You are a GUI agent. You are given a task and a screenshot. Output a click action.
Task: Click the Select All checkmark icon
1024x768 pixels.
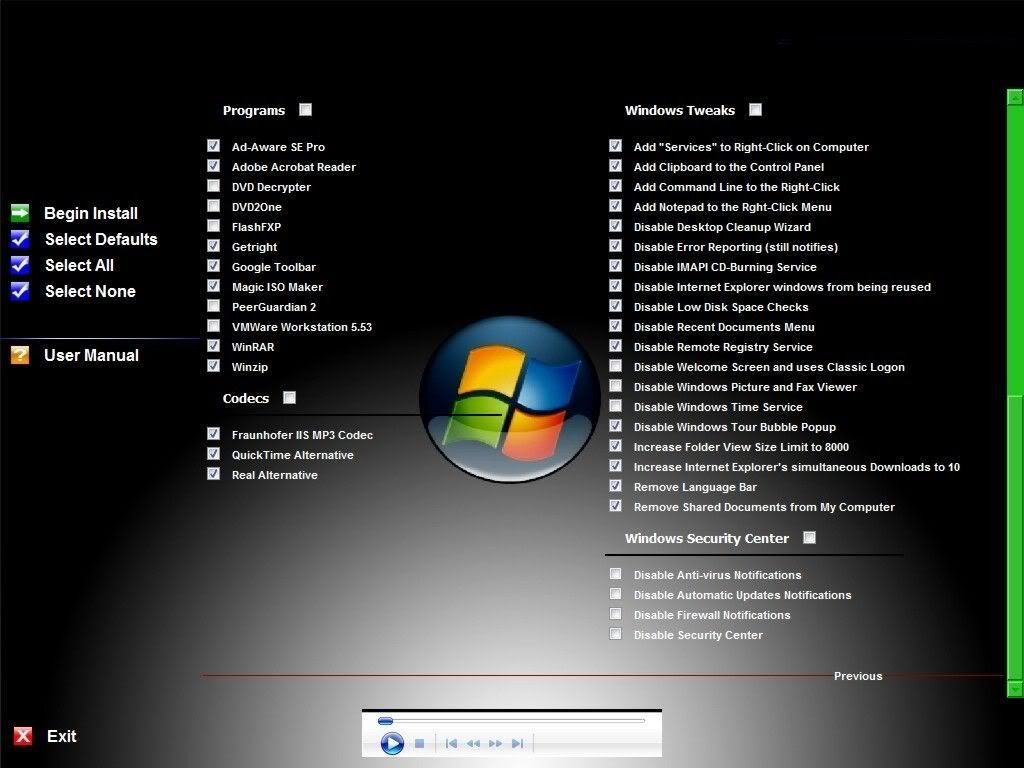point(20,264)
